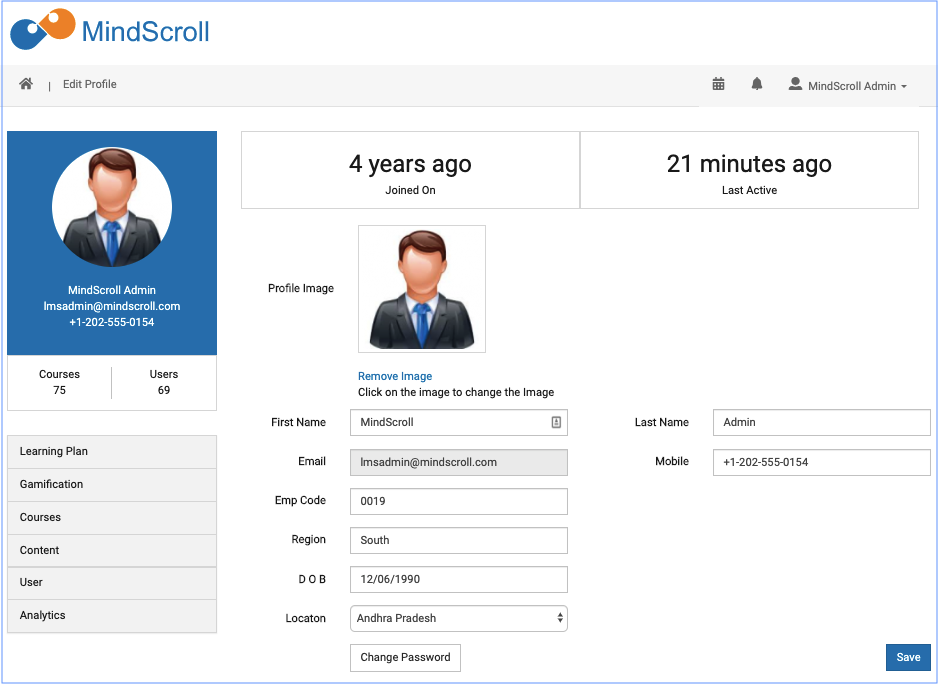Focus the Mobile number field
Image resolution: width=938 pixels, height=685 pixels.
(x=822, y=462)
